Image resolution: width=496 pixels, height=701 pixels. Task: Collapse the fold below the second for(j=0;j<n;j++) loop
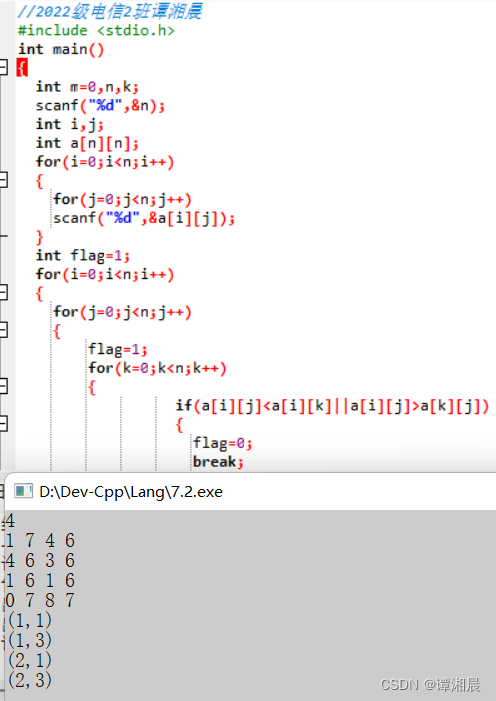coord(3,330)
